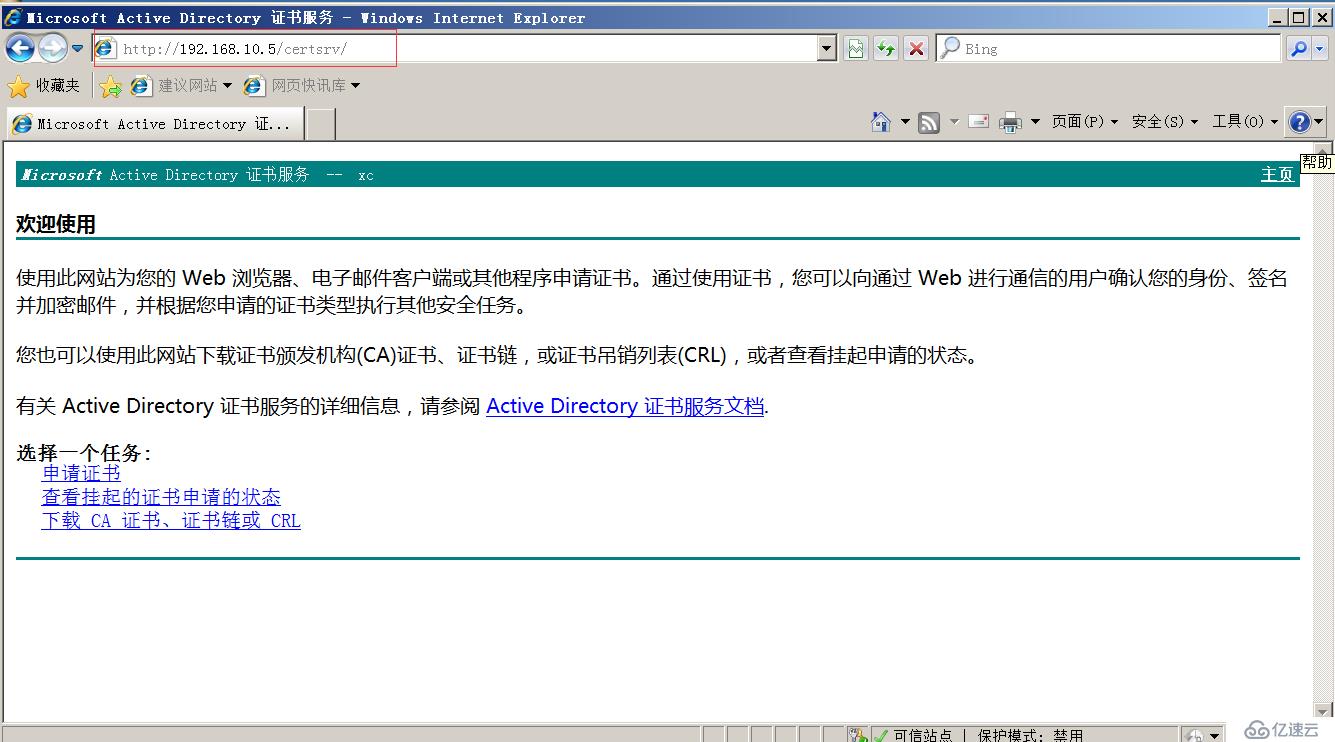Add page to favorites bar star icon
1335x742 pixels.
(111, 87)
